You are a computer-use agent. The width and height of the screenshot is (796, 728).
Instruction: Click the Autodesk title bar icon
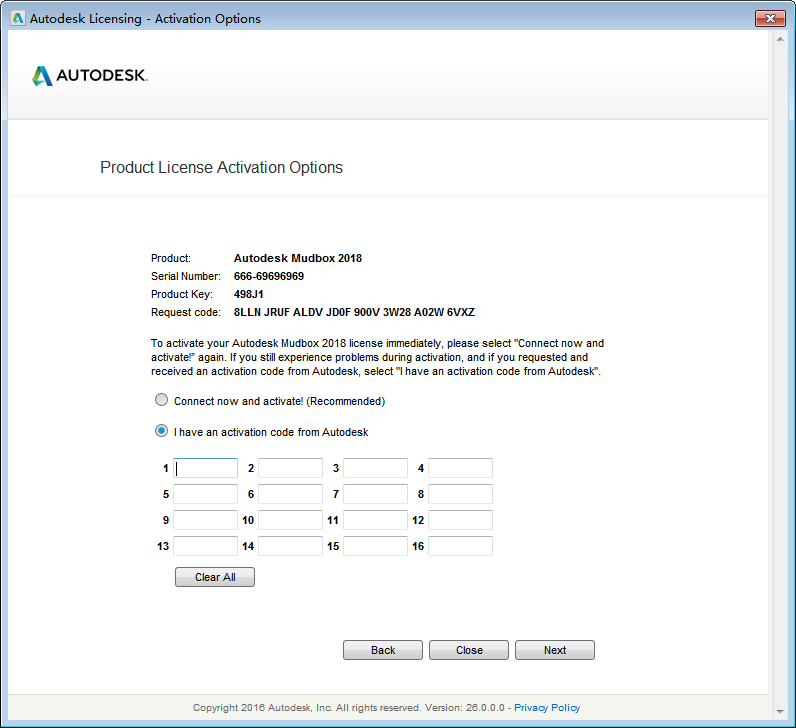point(18,18)
